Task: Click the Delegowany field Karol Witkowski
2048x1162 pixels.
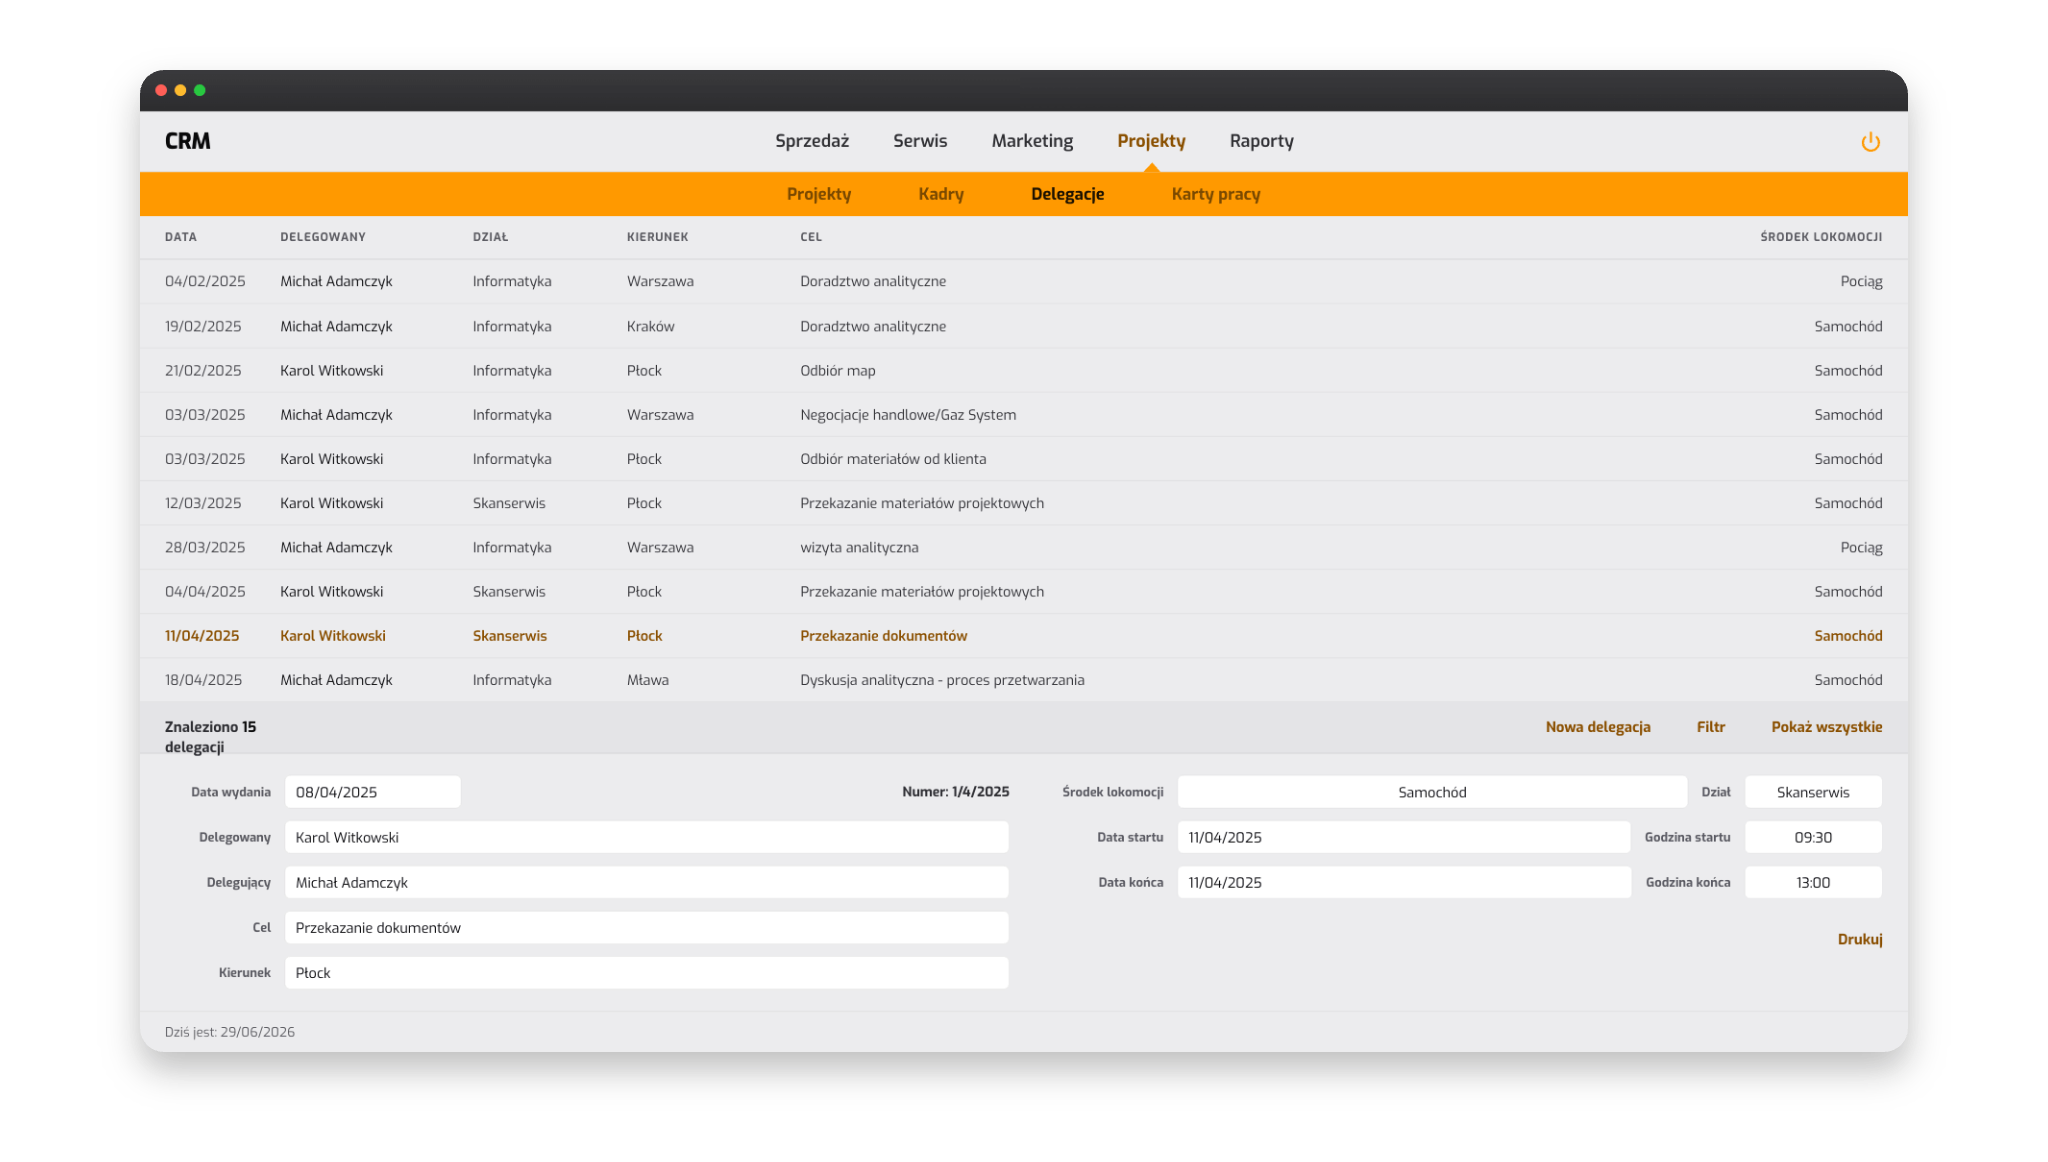Action: click(646, 837)
